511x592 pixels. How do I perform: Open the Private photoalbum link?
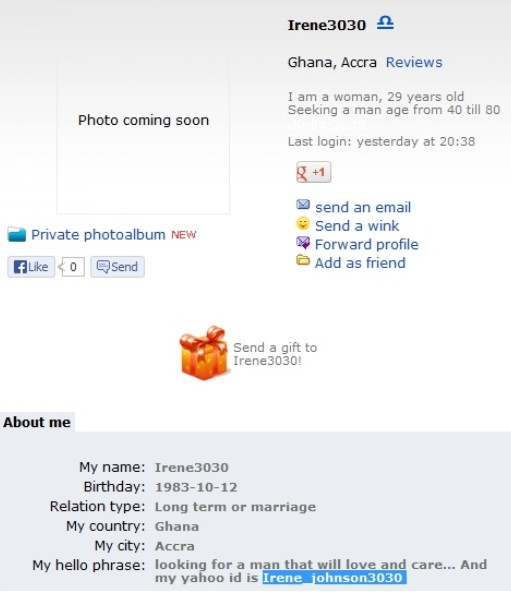pyautogui.click(x=98, y=234)
